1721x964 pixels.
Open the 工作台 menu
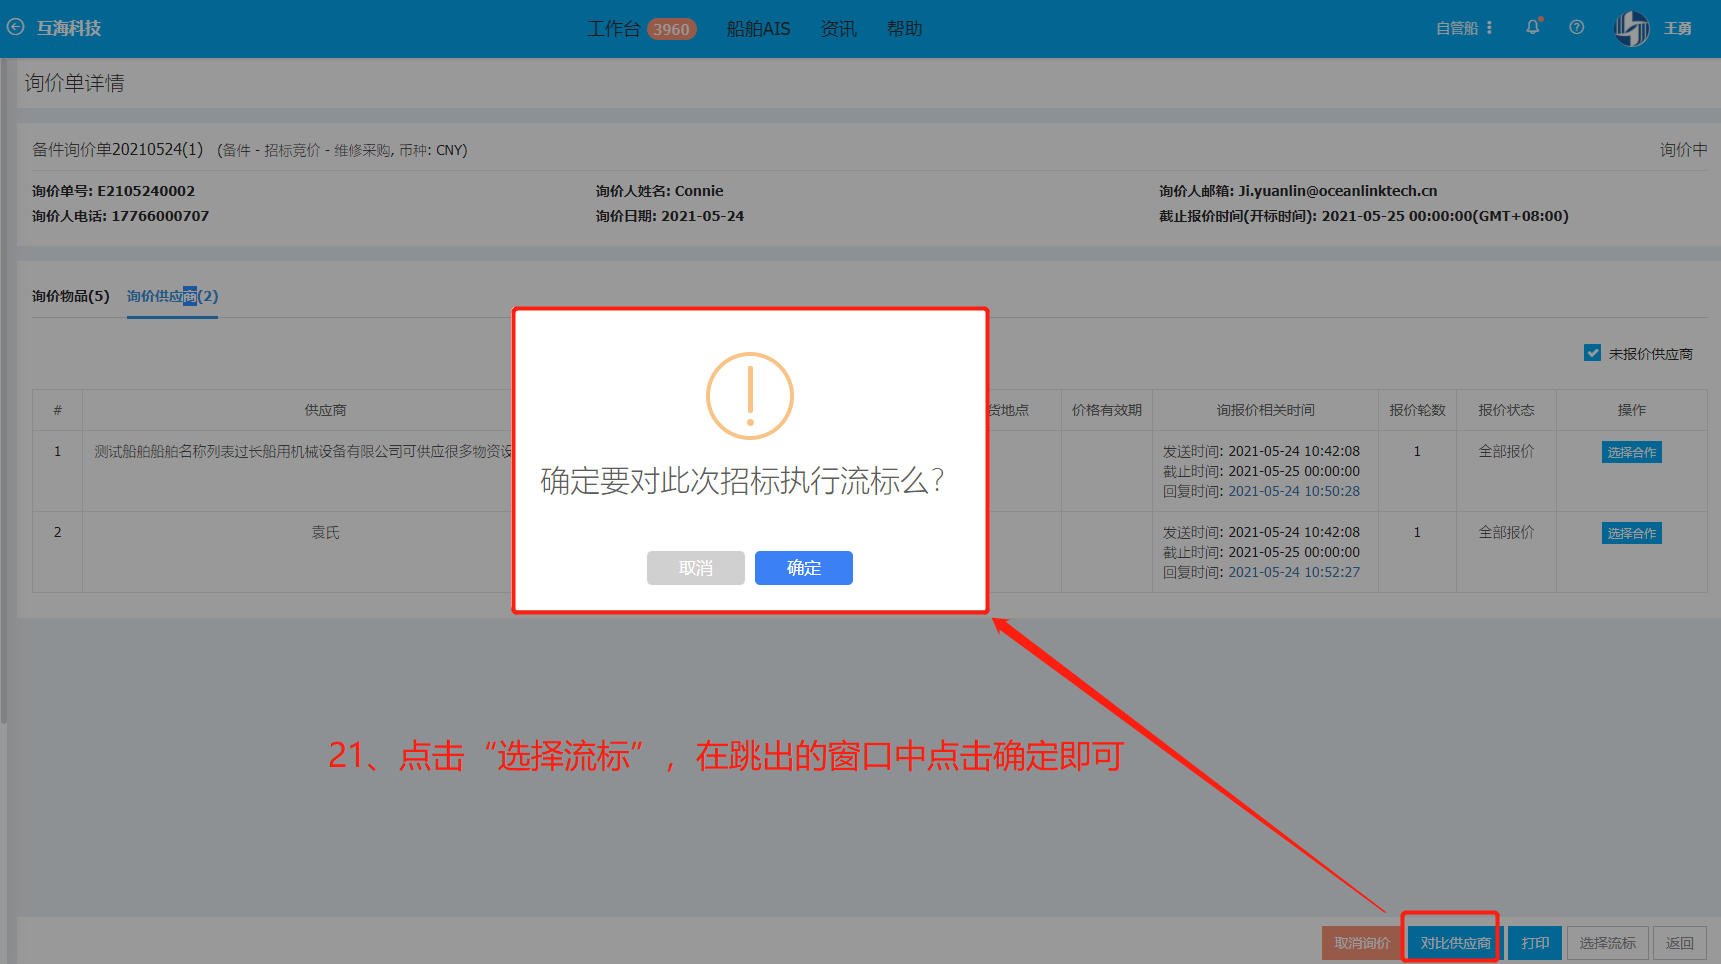[613, 29]
